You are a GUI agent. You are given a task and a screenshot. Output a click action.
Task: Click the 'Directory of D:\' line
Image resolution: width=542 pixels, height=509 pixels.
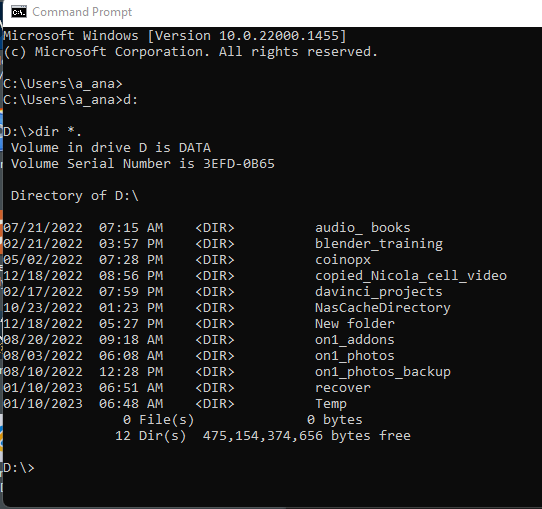(75, 196)
